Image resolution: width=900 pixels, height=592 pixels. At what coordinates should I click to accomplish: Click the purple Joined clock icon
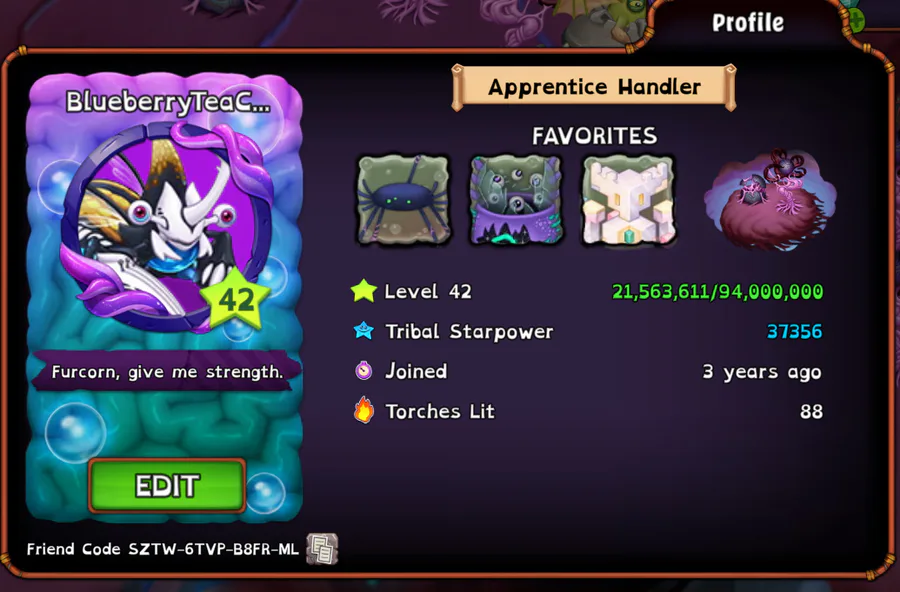(x=364, y=370)
